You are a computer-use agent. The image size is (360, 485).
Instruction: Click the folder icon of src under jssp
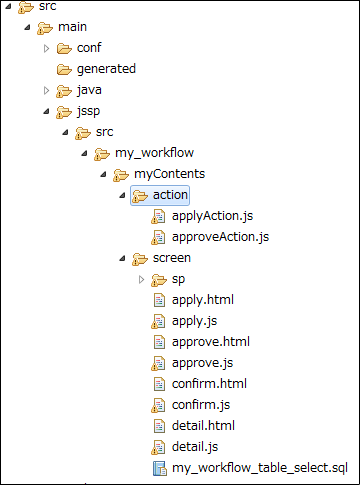click(x=83, y=133)
